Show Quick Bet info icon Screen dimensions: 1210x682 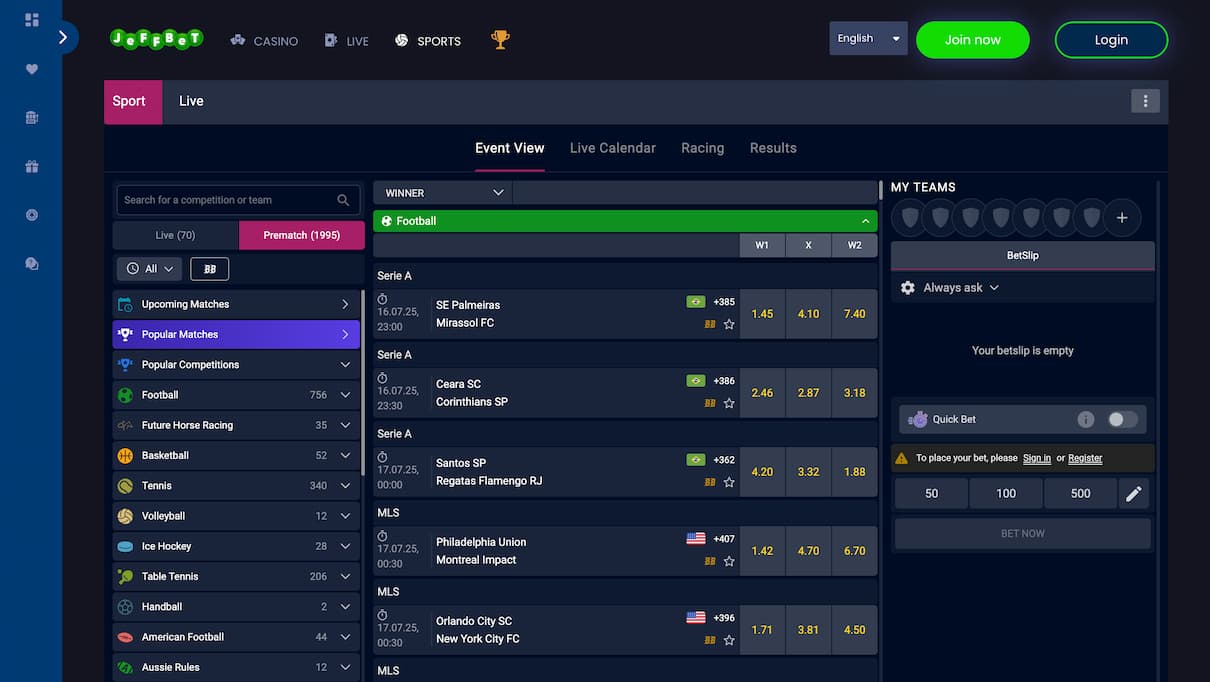(1086, 419)
